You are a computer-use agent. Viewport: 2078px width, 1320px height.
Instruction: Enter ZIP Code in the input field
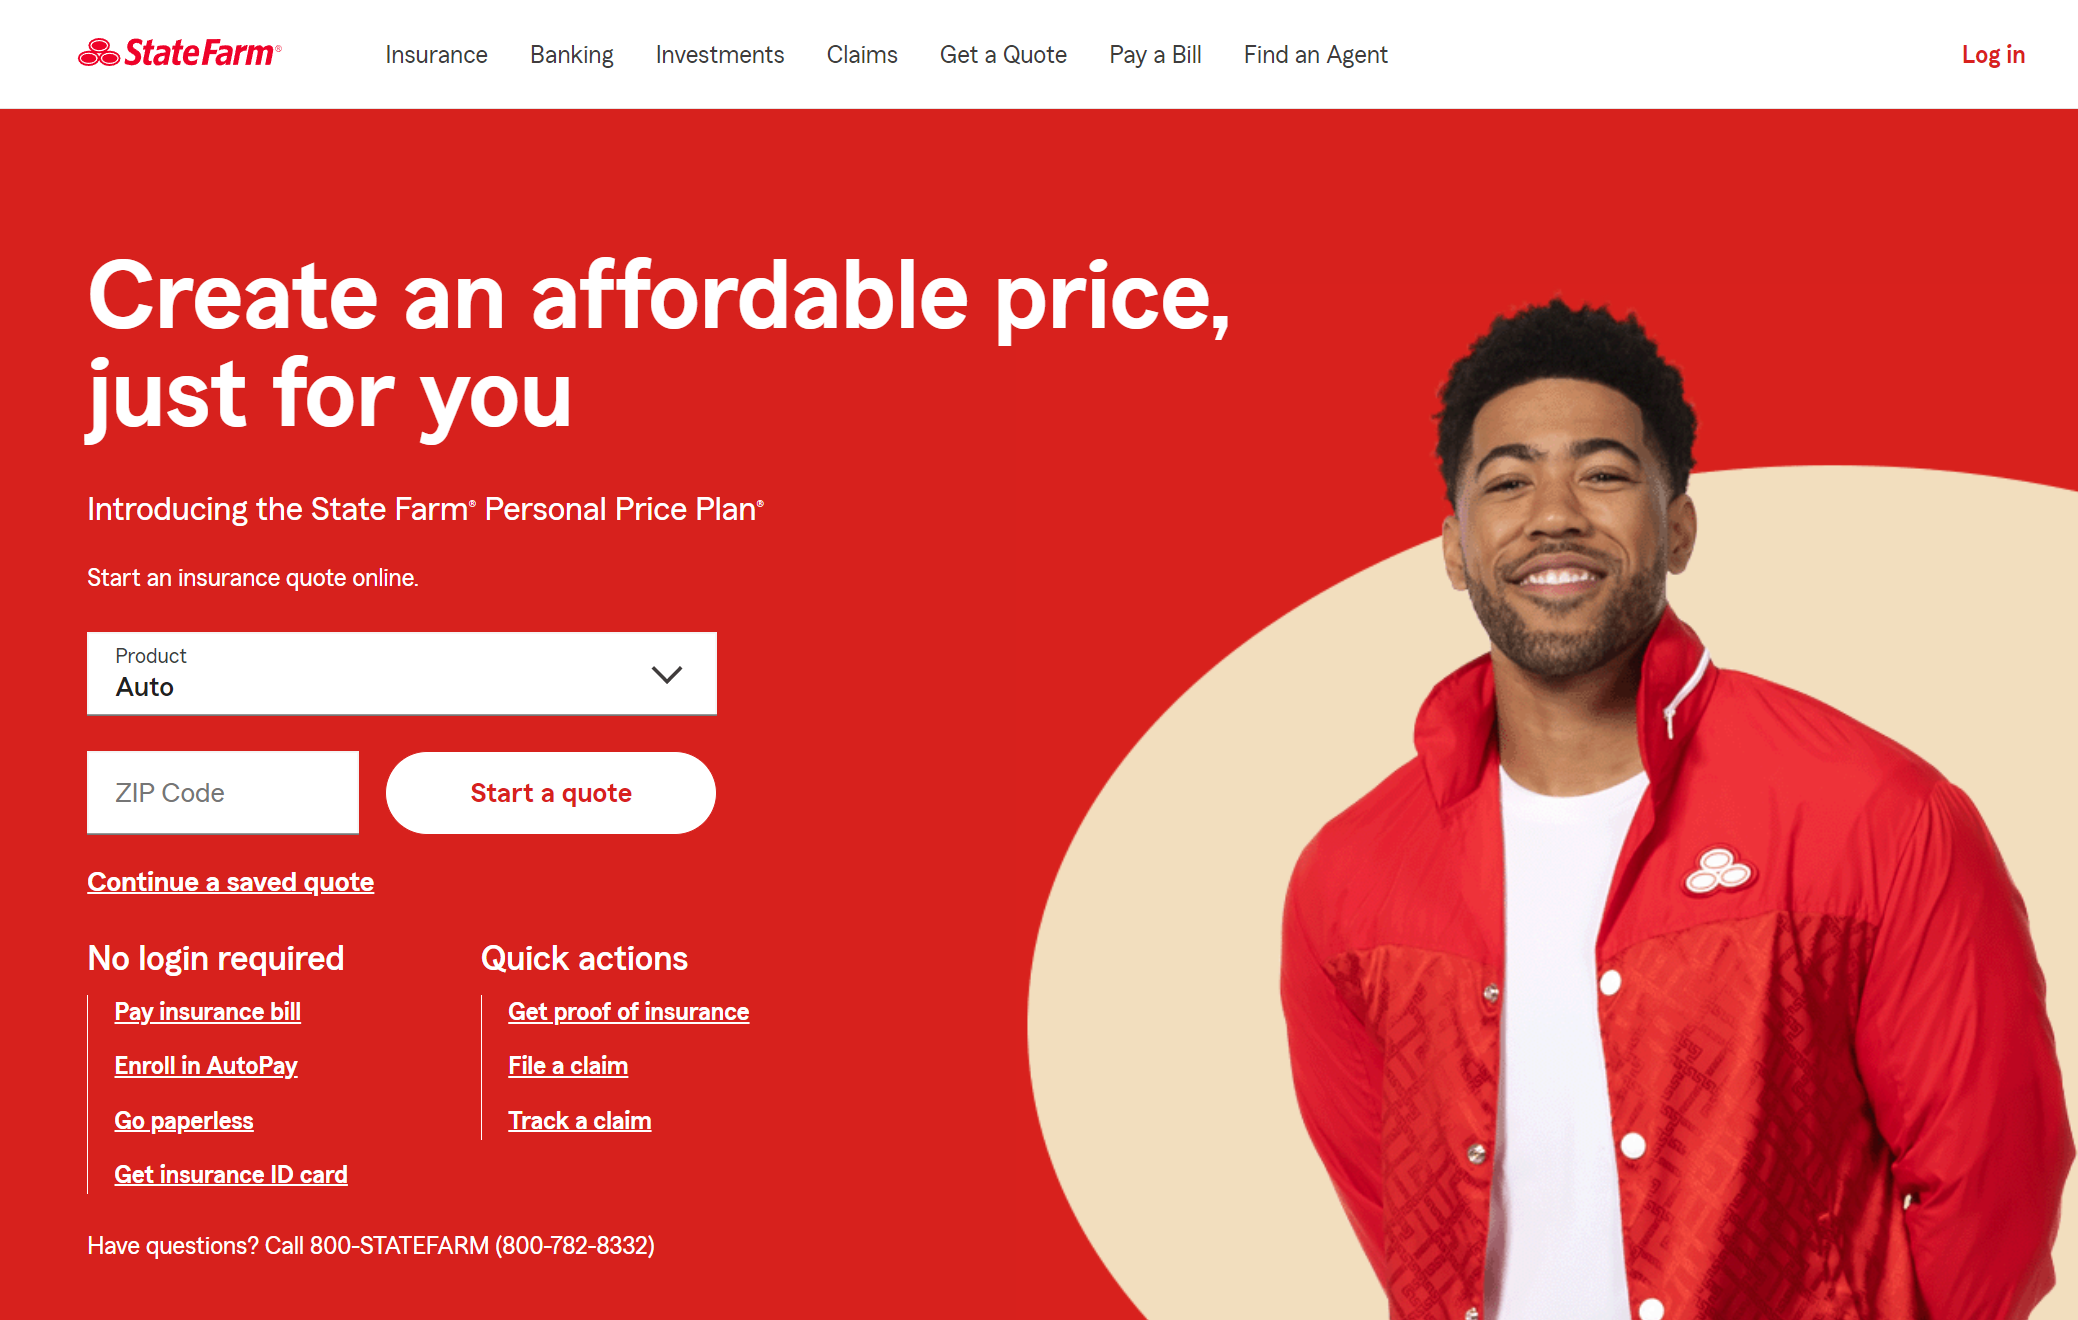point(223,792)
